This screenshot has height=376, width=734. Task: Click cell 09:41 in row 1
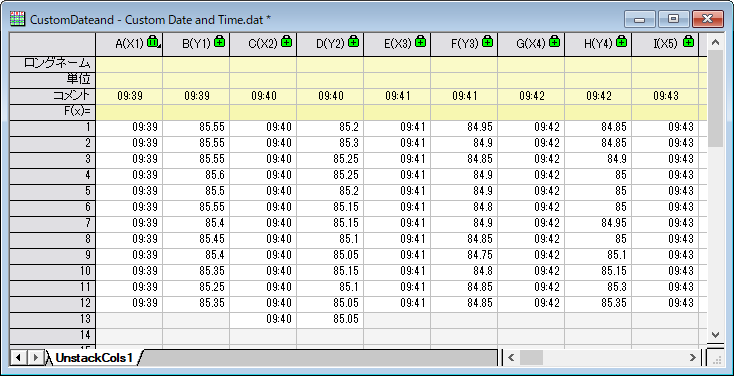click(397, 128)
